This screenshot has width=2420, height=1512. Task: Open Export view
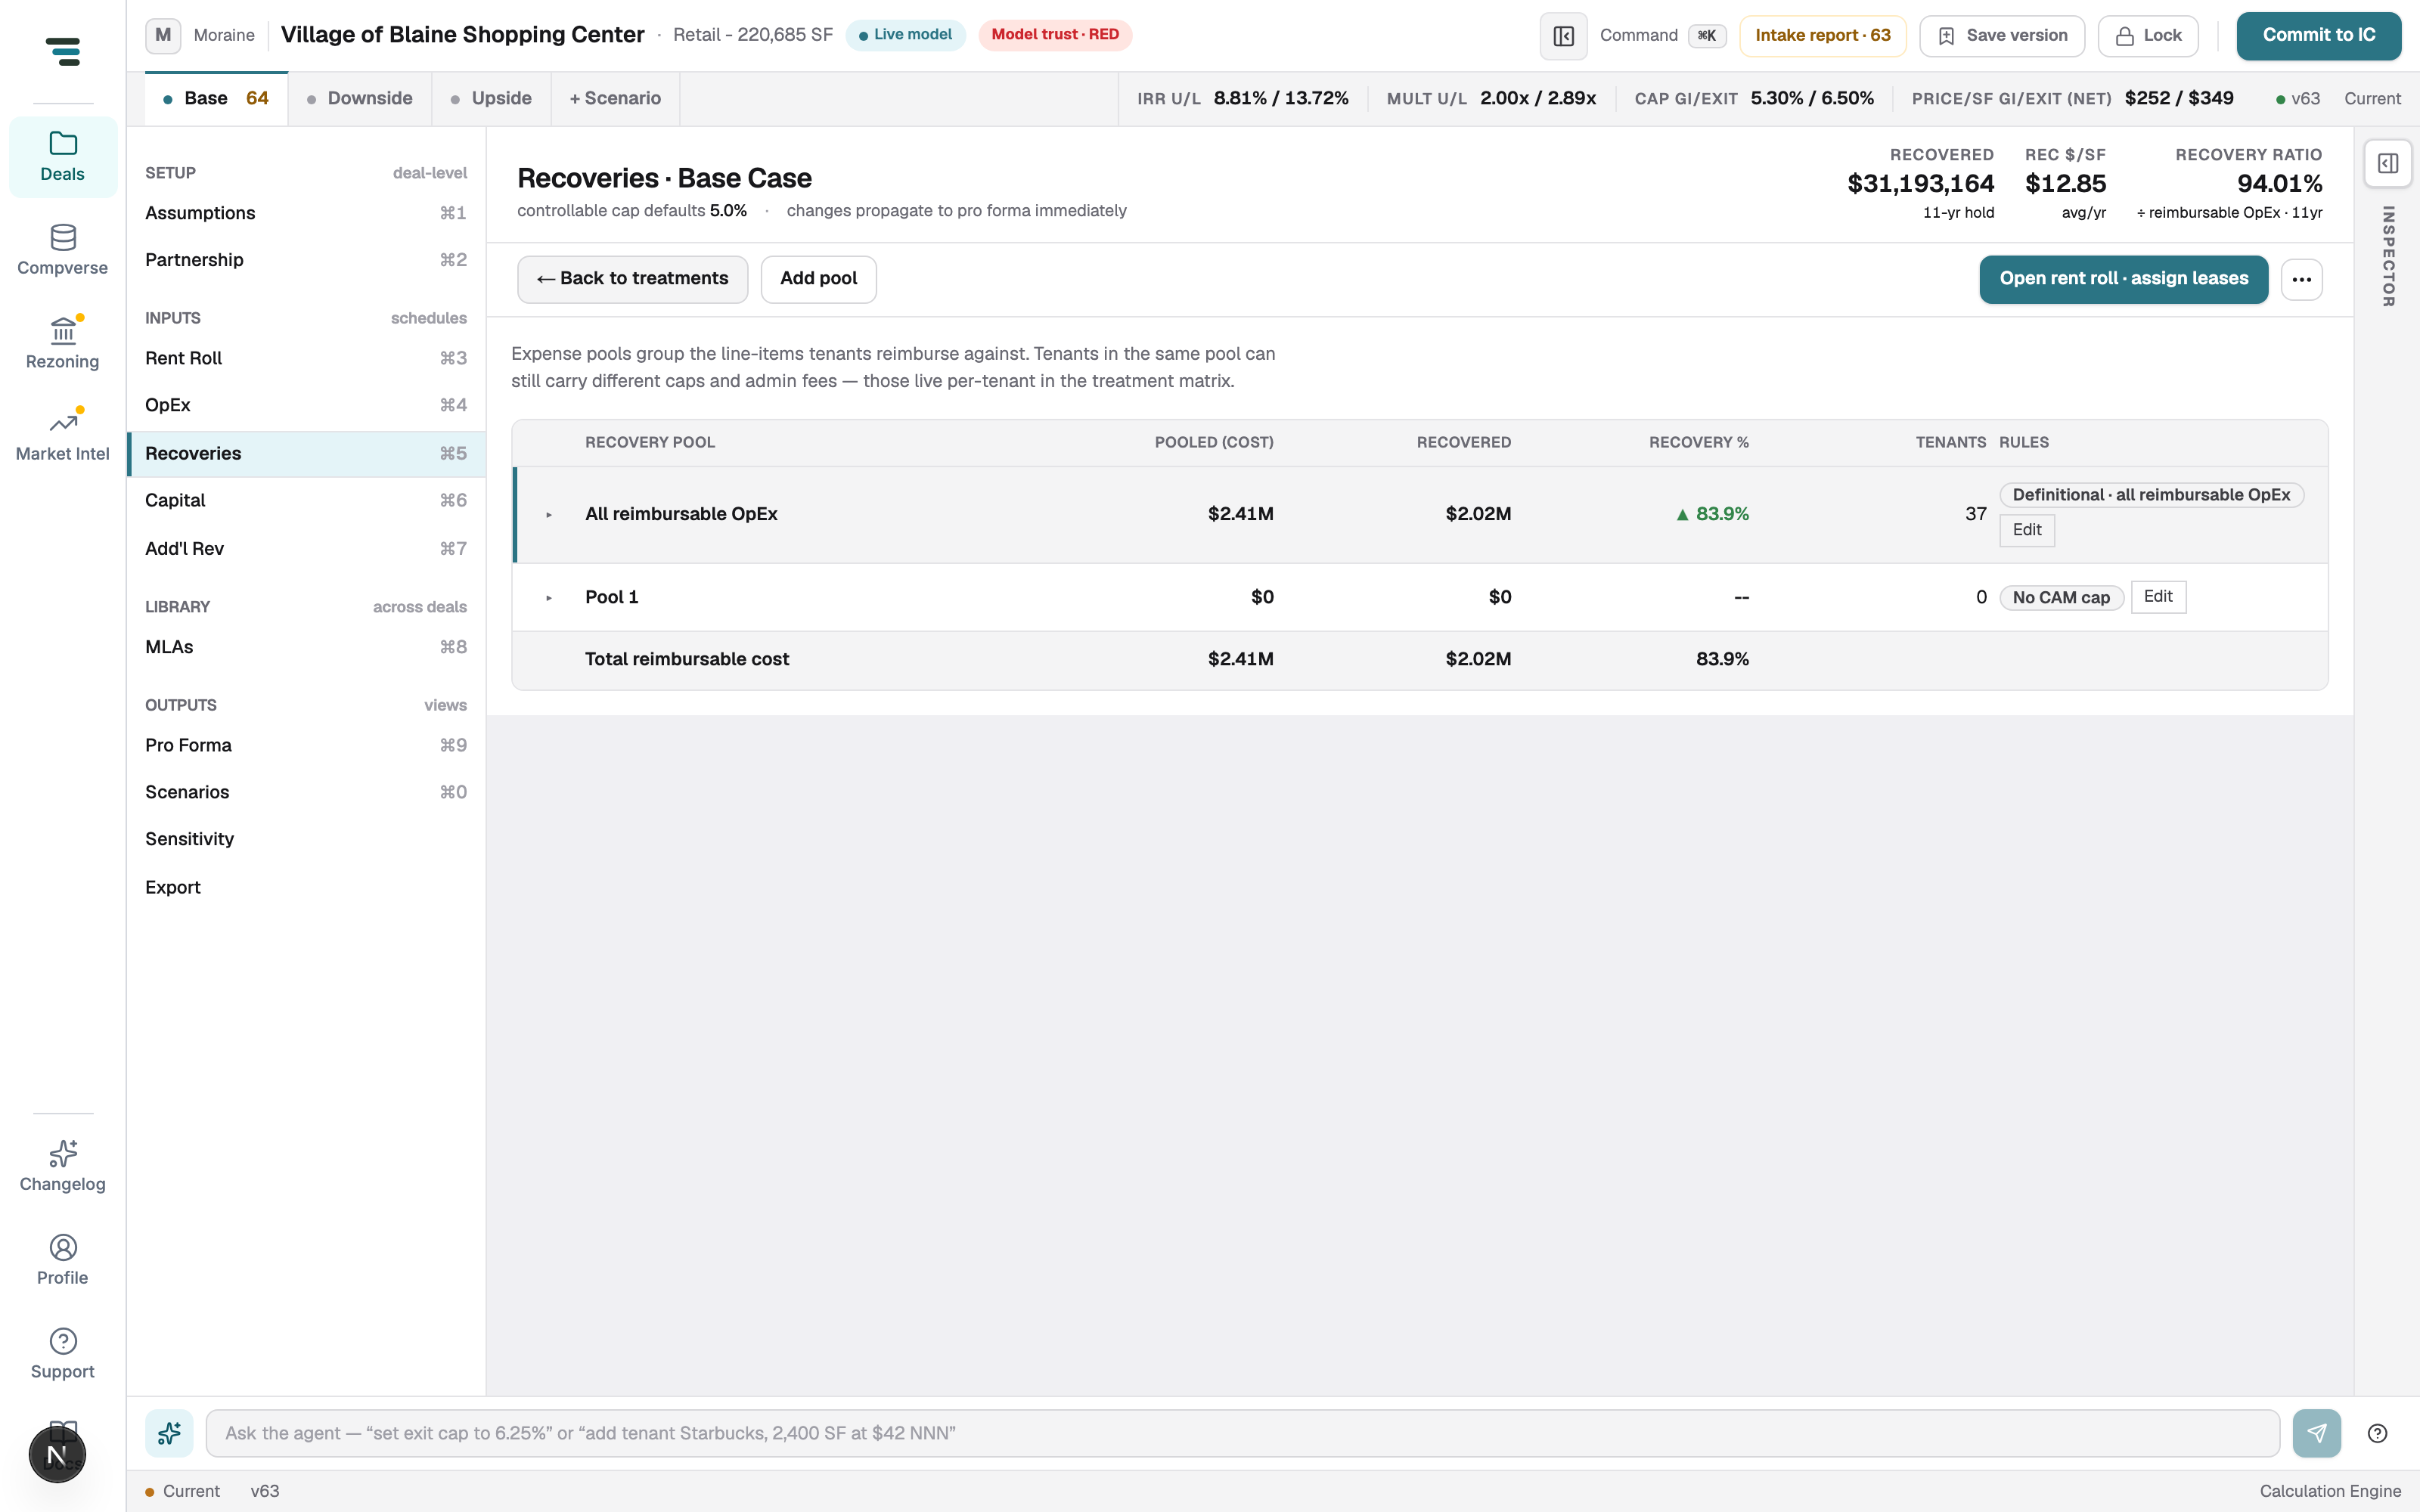click(x=306, y=887)
